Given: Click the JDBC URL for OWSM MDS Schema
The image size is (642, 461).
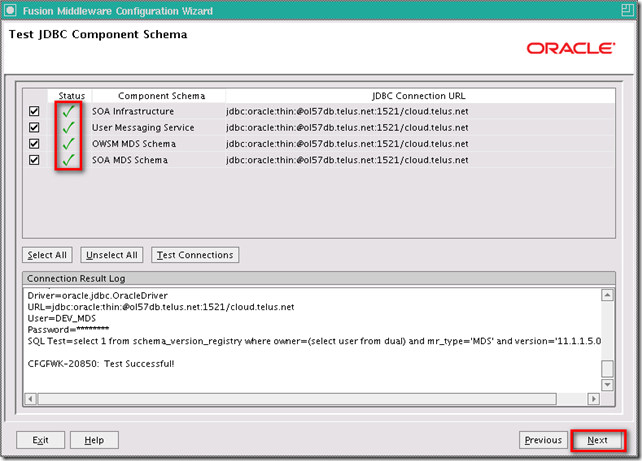Looking at the screenshot, I should click(x=347, y=144).
